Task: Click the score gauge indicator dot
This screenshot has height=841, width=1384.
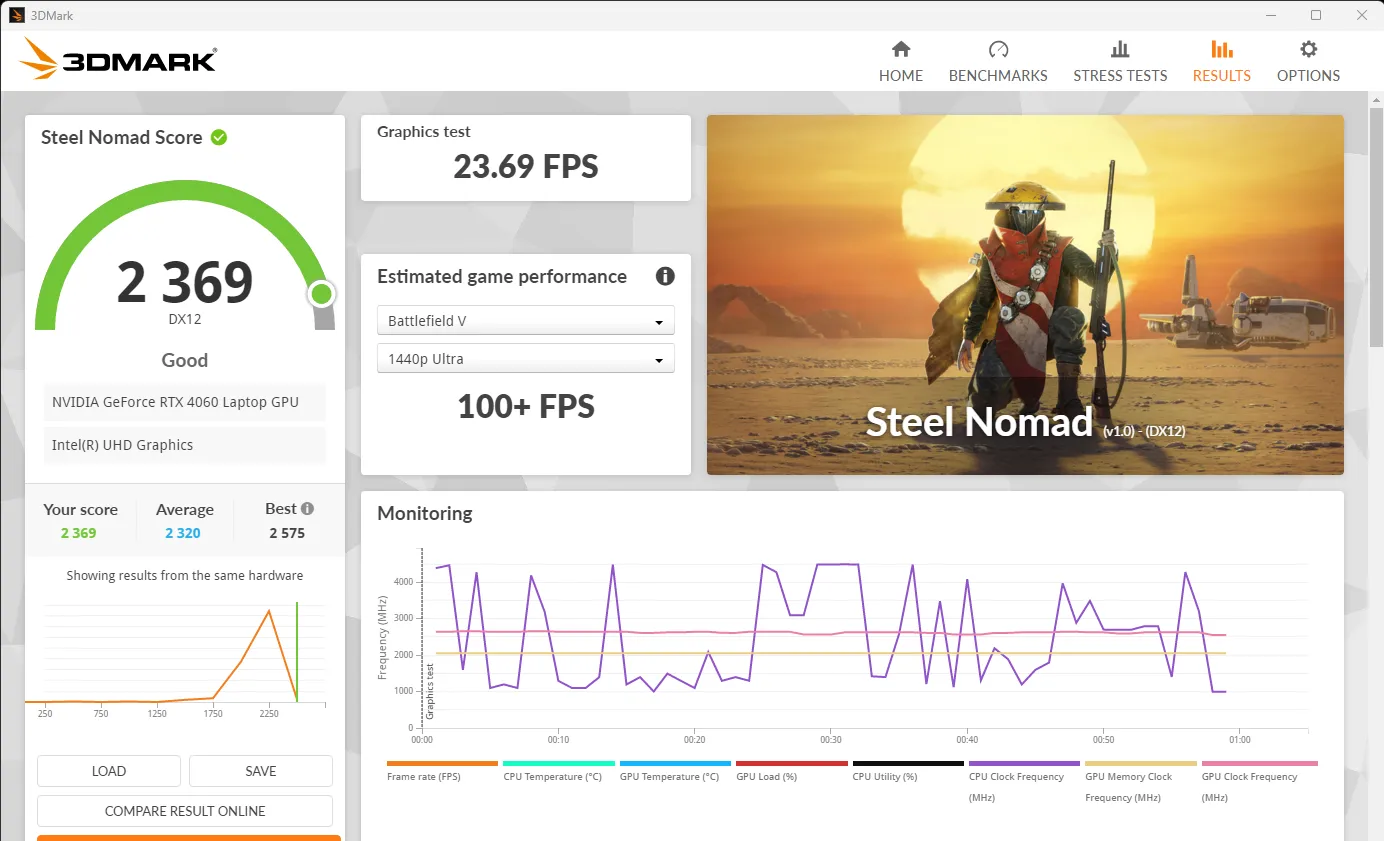Action: coord(321,294)
